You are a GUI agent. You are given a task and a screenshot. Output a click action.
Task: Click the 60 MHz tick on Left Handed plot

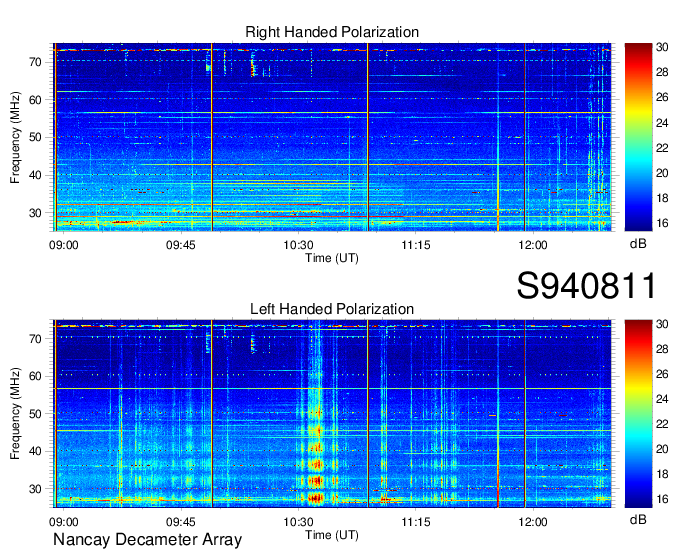coord(36,376)
